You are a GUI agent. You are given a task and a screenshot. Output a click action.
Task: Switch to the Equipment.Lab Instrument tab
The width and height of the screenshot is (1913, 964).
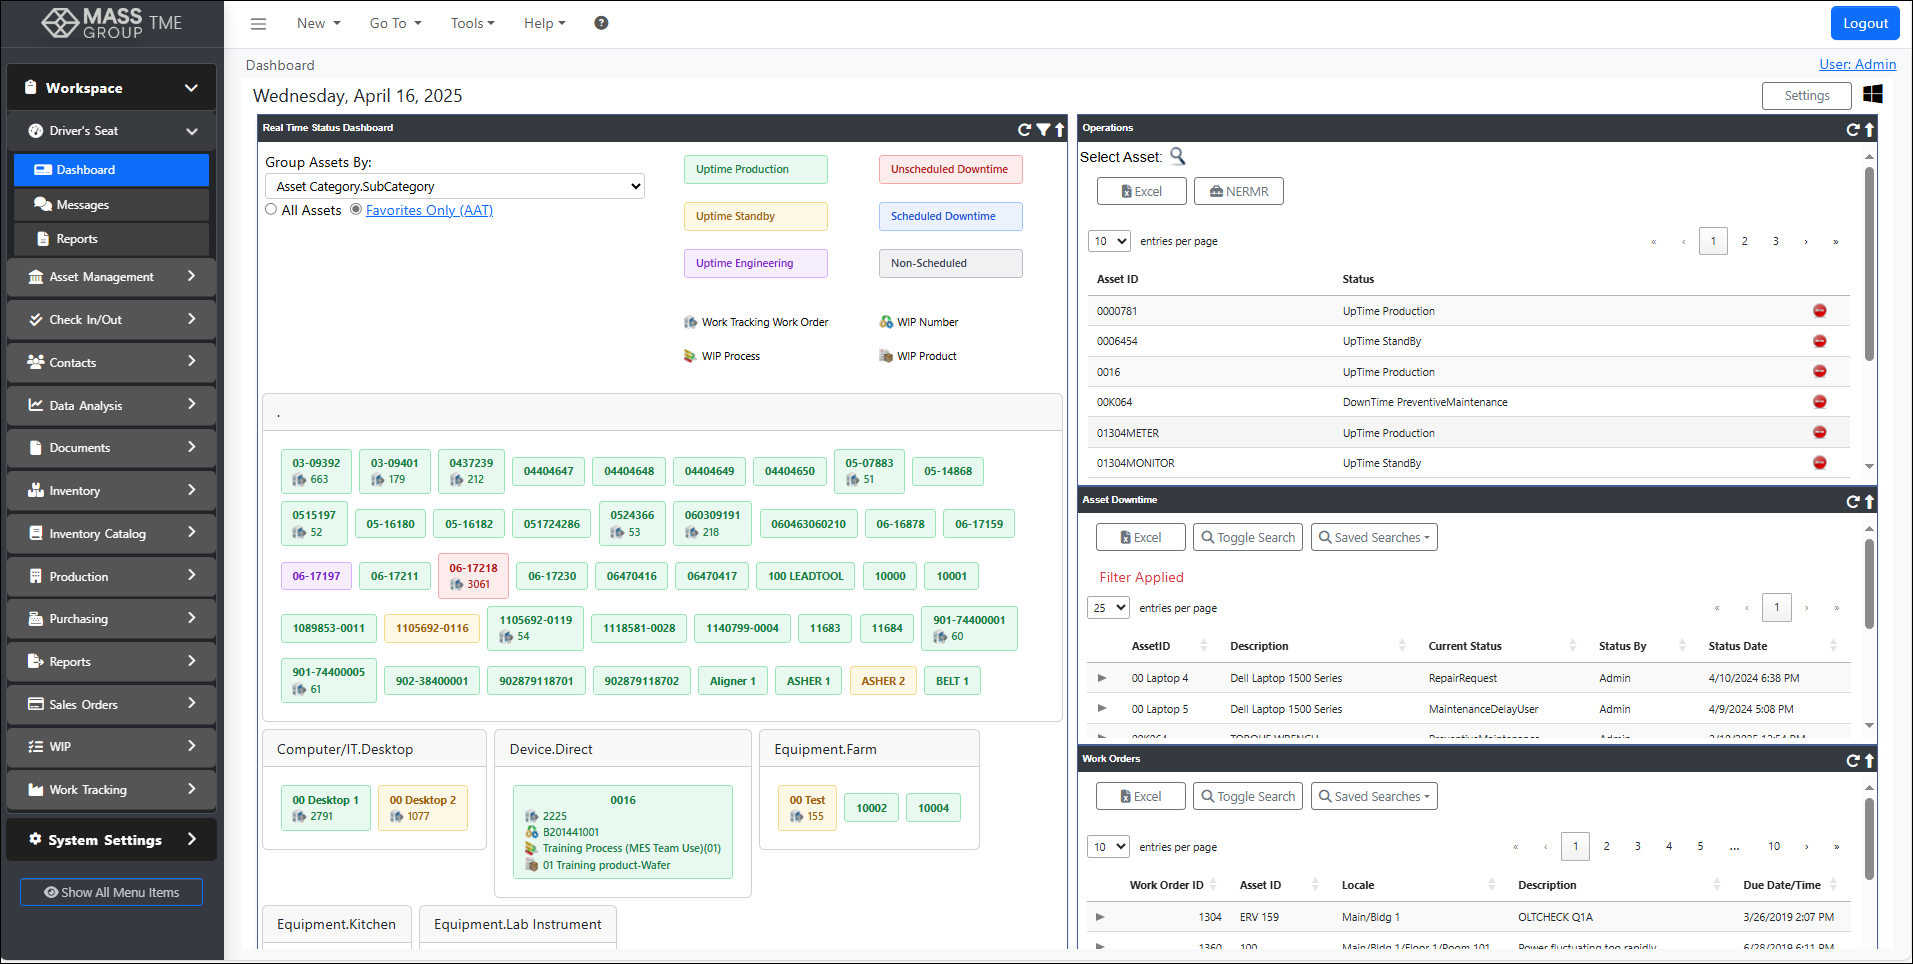tap(517, 924)
